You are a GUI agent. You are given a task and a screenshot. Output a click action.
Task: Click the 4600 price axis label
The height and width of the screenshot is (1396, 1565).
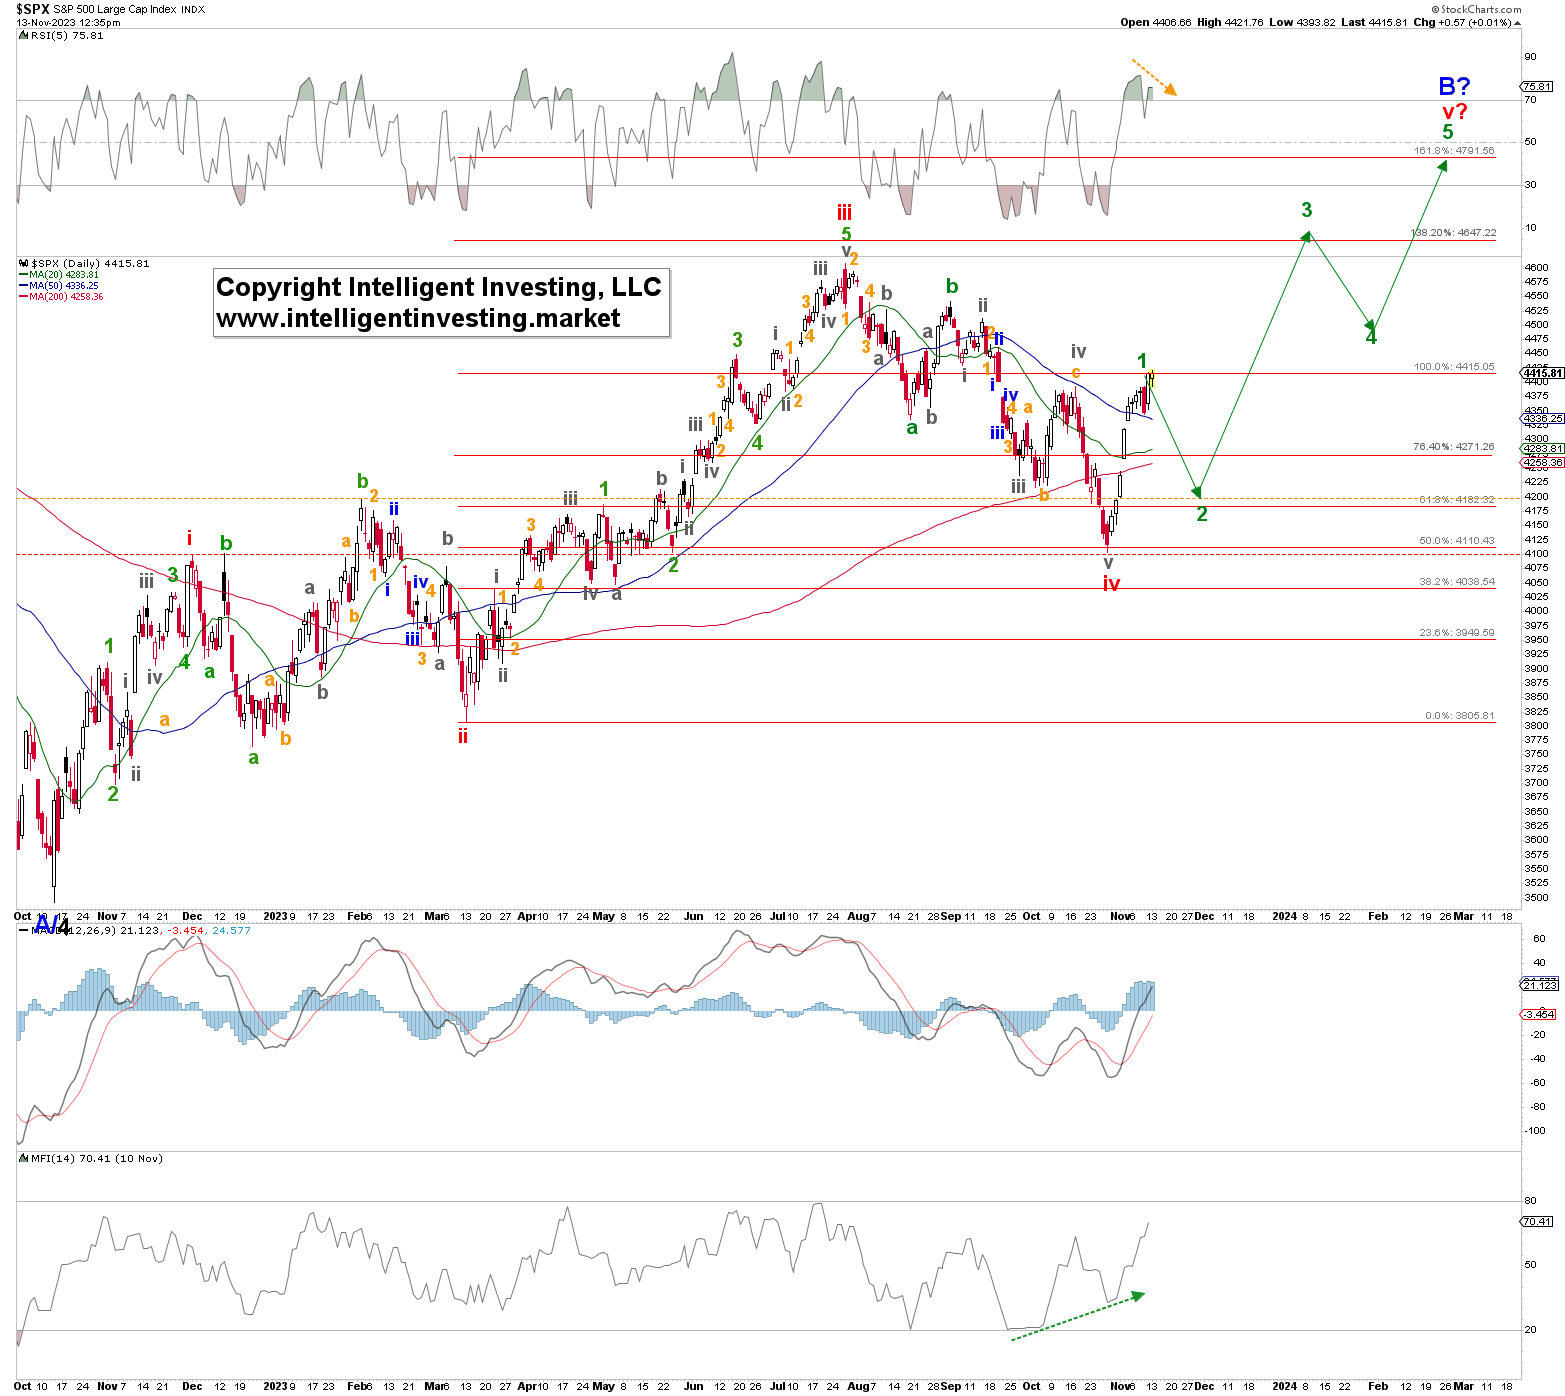1536,267
